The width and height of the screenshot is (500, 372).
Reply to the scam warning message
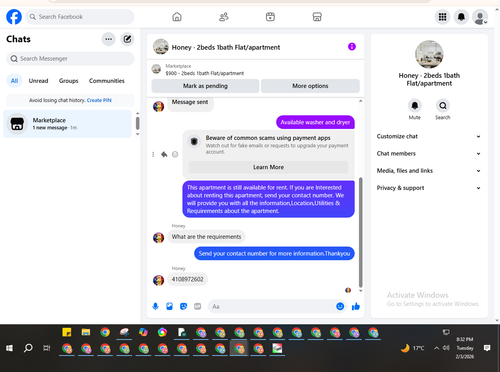point(164,154)
